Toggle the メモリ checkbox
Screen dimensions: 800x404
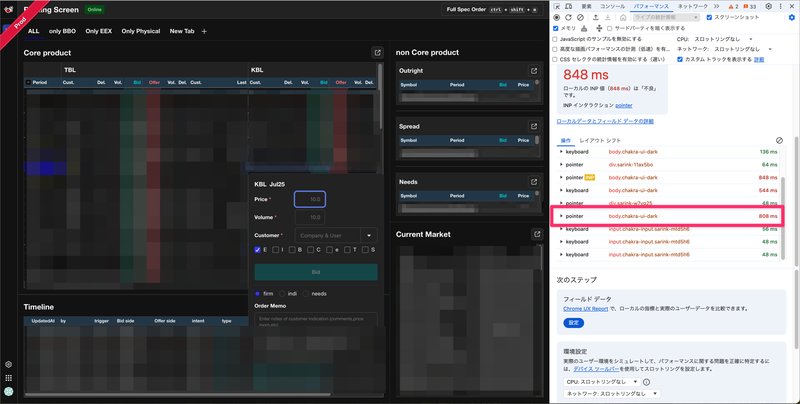point(556,29)
